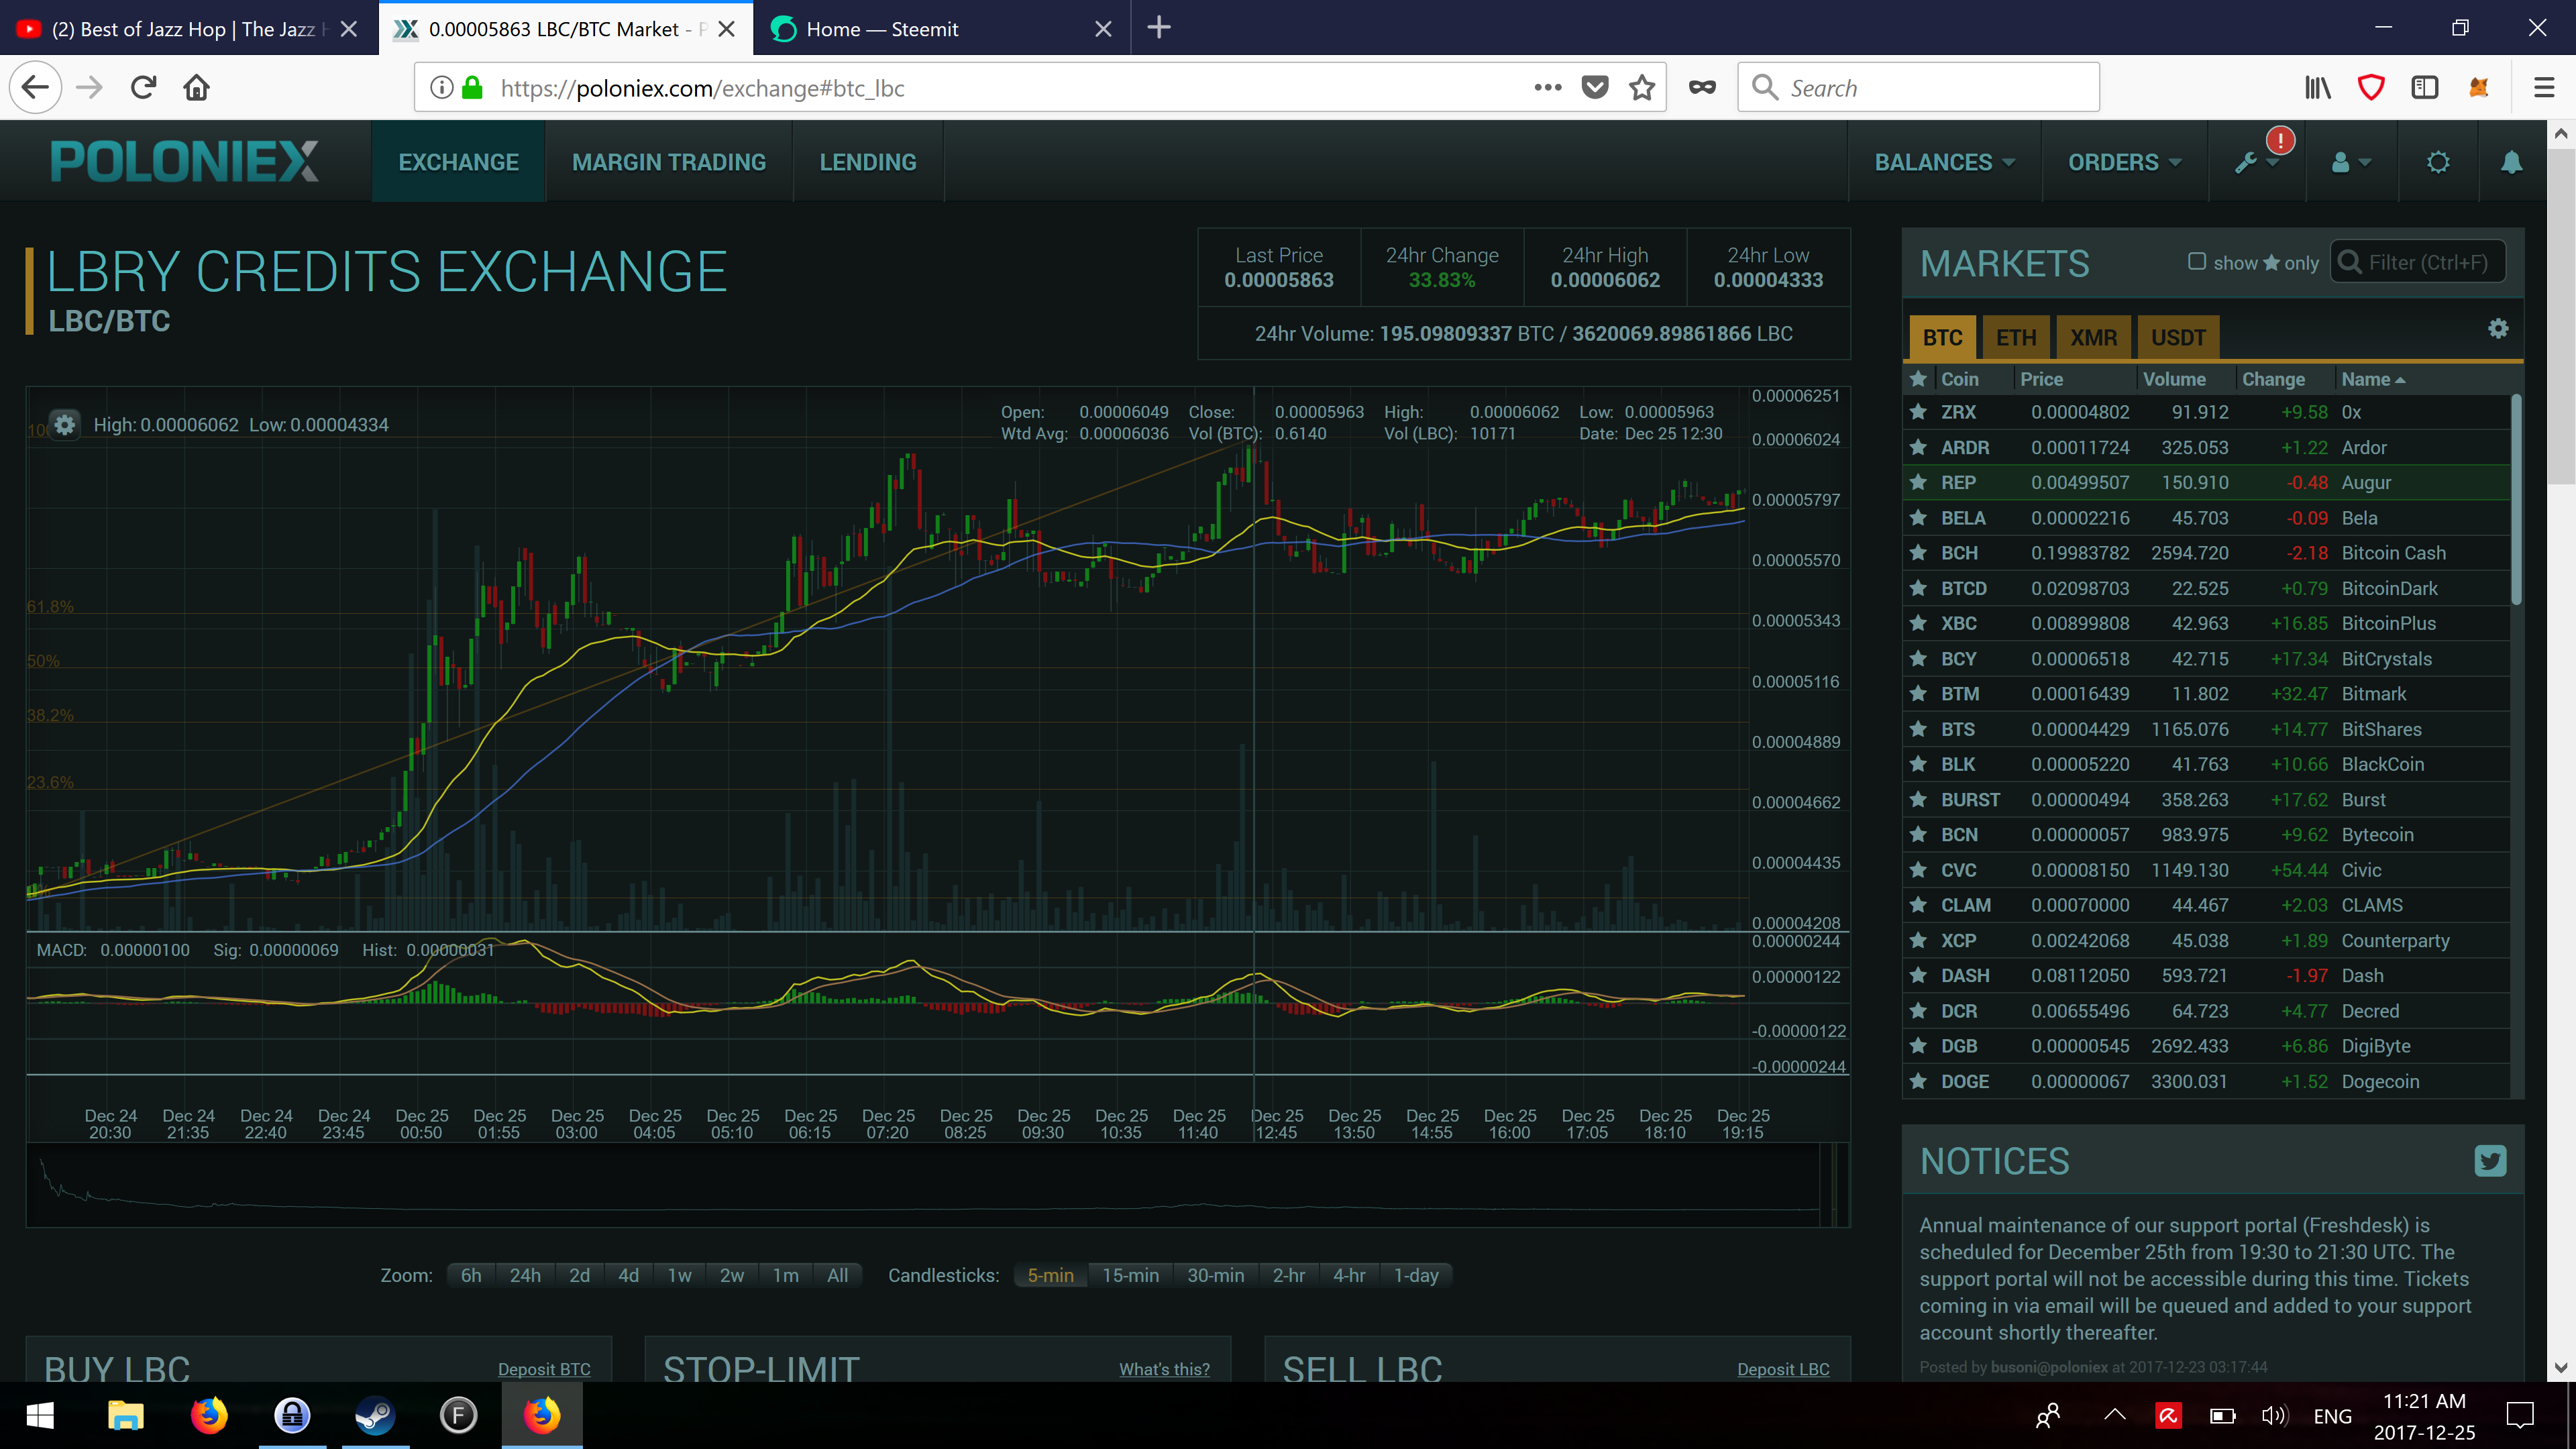Bookmark page with the star icon
2576x1449 pixels.
1641,88
